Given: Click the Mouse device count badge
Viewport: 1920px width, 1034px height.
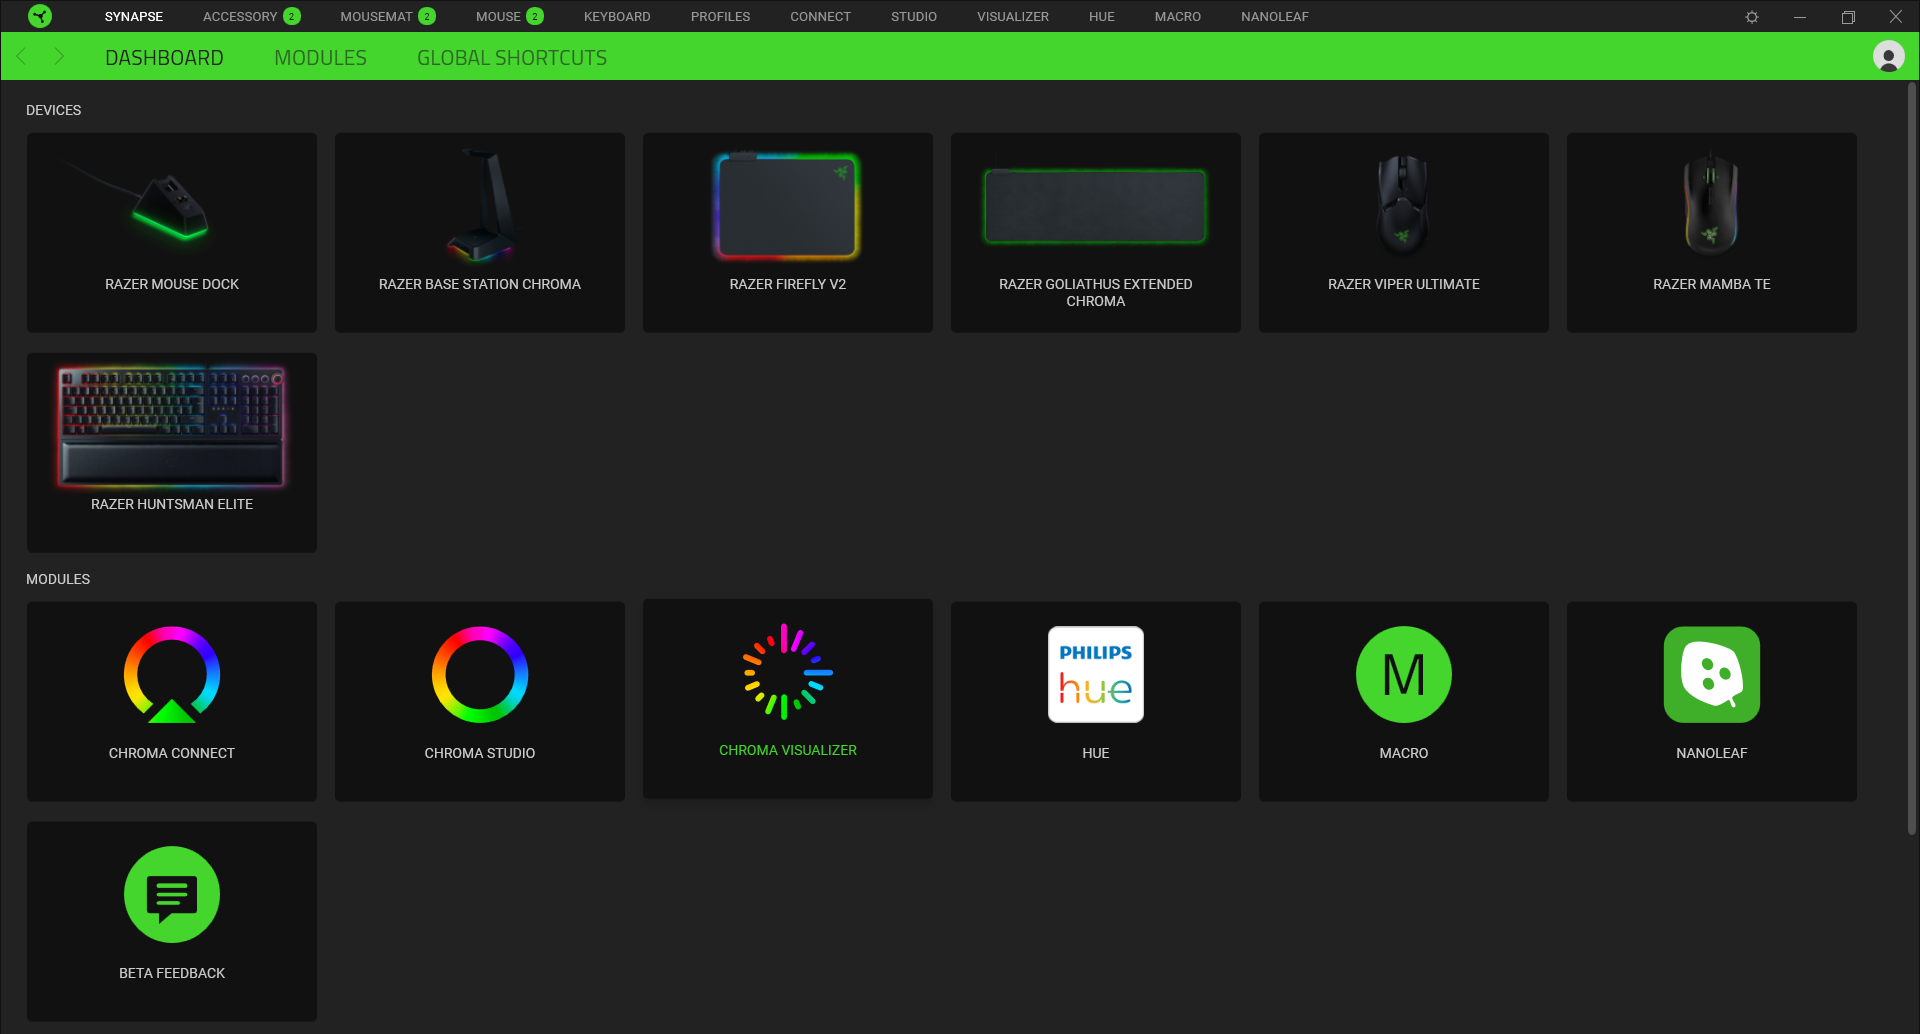Looking at the screenshot, I should tap(535, 16).
